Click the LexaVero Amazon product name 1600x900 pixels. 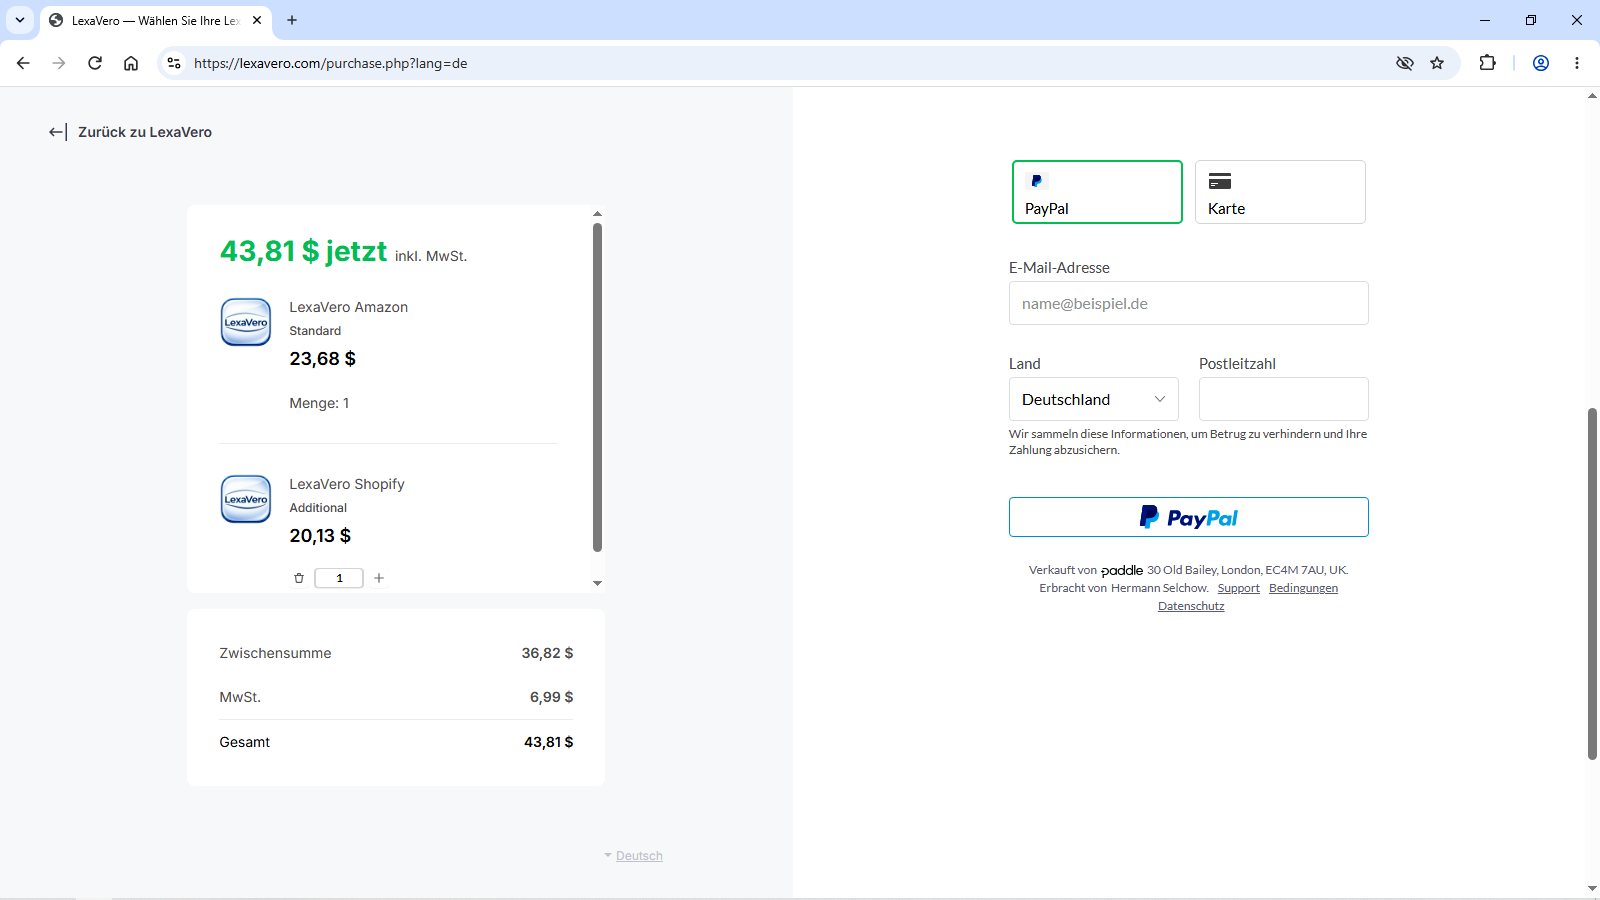coord(349,307)
